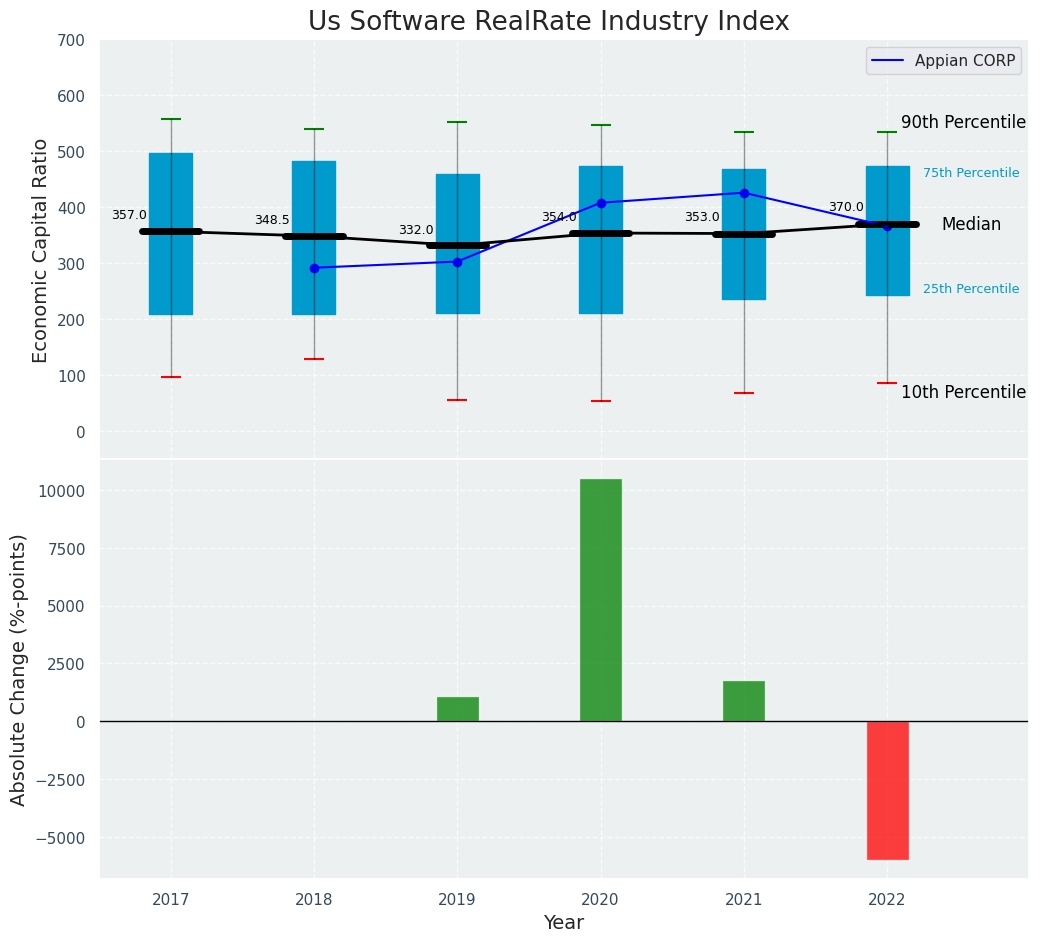
Task: Select the tall green 2020 change bar
Action: pyautogui.click(x=600, y=600)
